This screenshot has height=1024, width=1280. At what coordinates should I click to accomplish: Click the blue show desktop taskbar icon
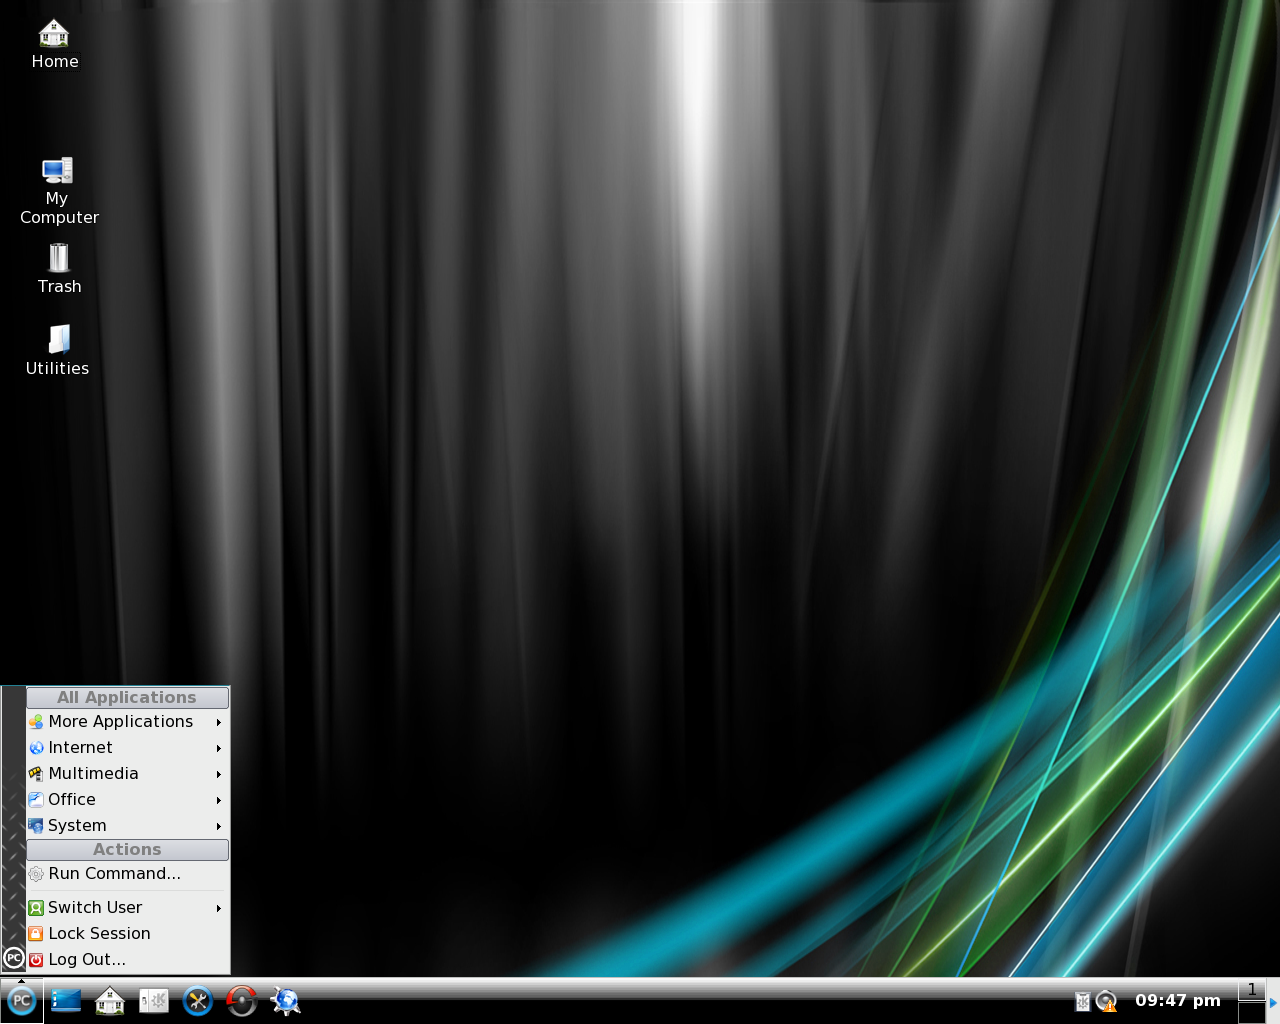coord(66,1000)
